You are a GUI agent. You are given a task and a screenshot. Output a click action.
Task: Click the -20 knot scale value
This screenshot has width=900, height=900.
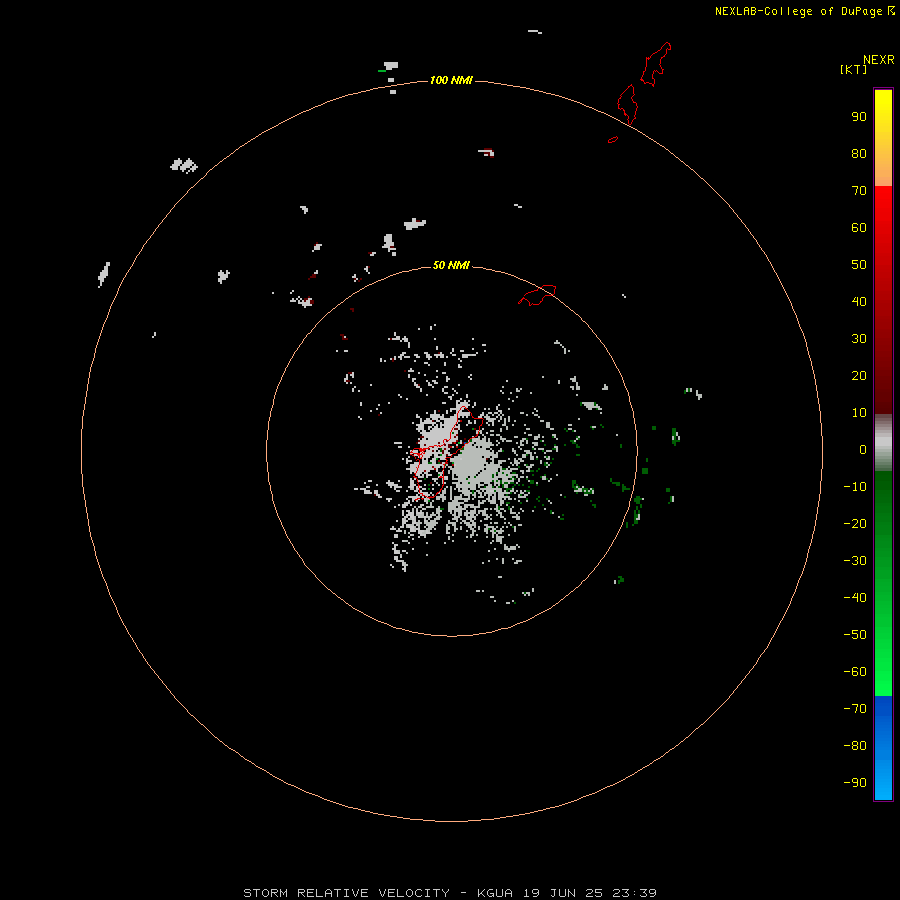855,524
